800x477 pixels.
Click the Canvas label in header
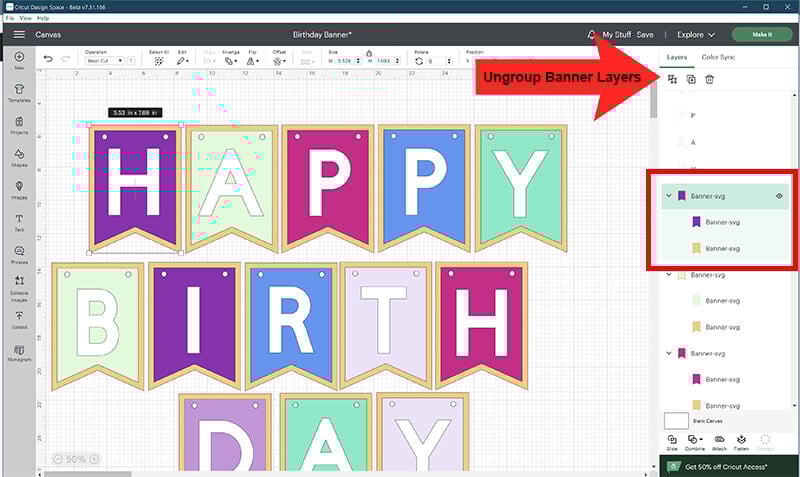pos(48,35)
